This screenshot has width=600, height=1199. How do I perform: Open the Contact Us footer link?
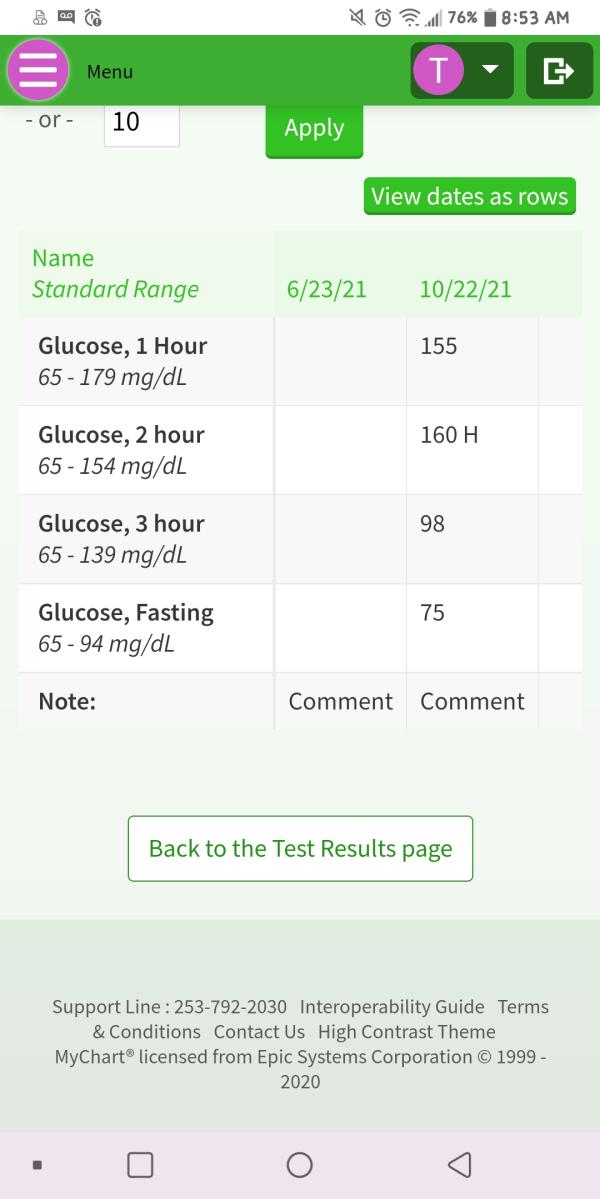coord(259,1032)
